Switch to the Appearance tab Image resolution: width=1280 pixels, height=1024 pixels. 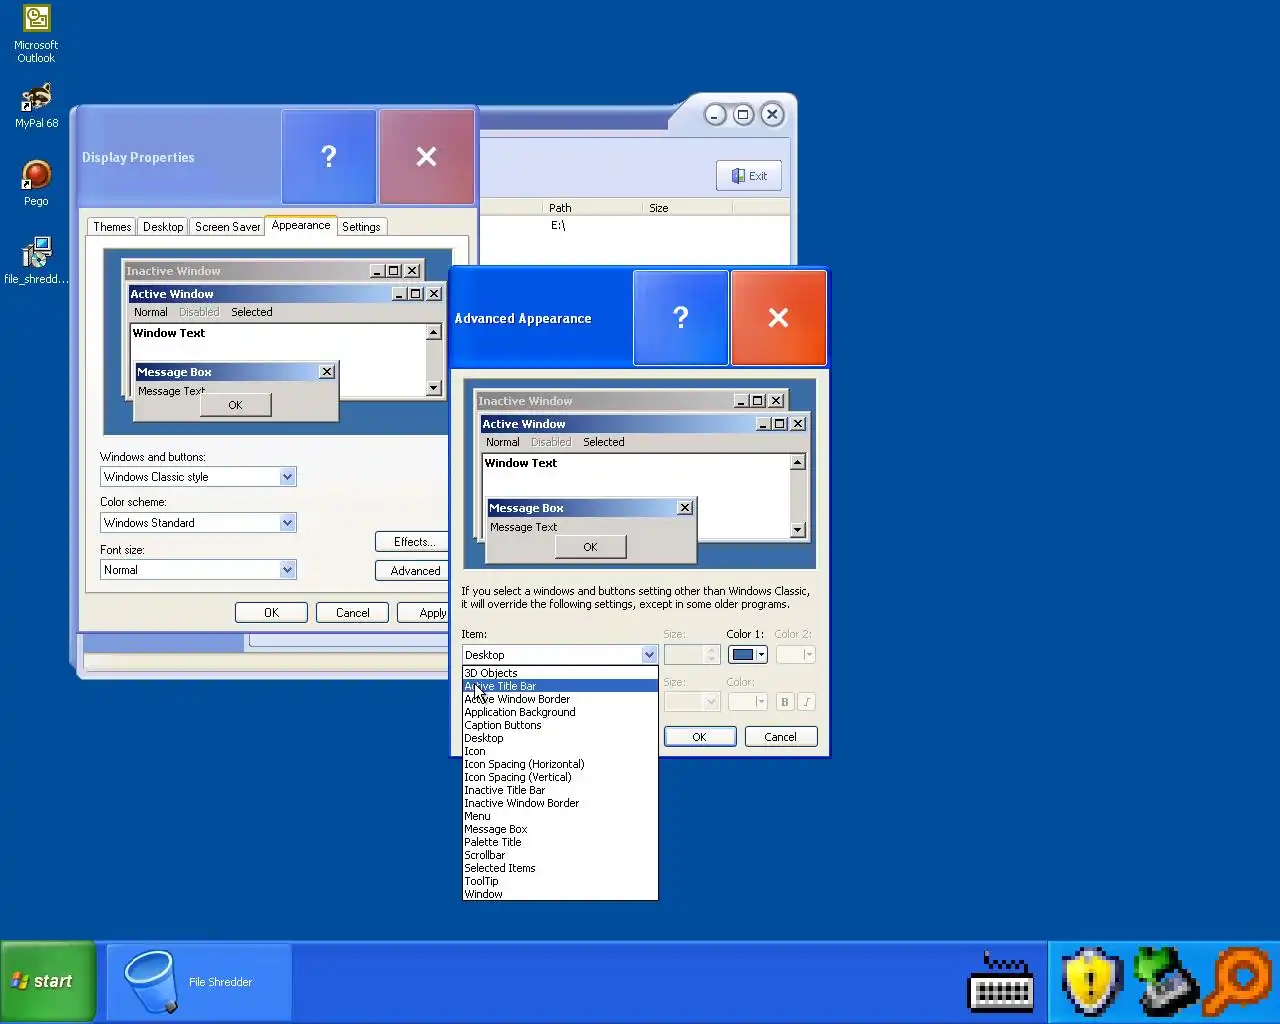click(301, 226)
